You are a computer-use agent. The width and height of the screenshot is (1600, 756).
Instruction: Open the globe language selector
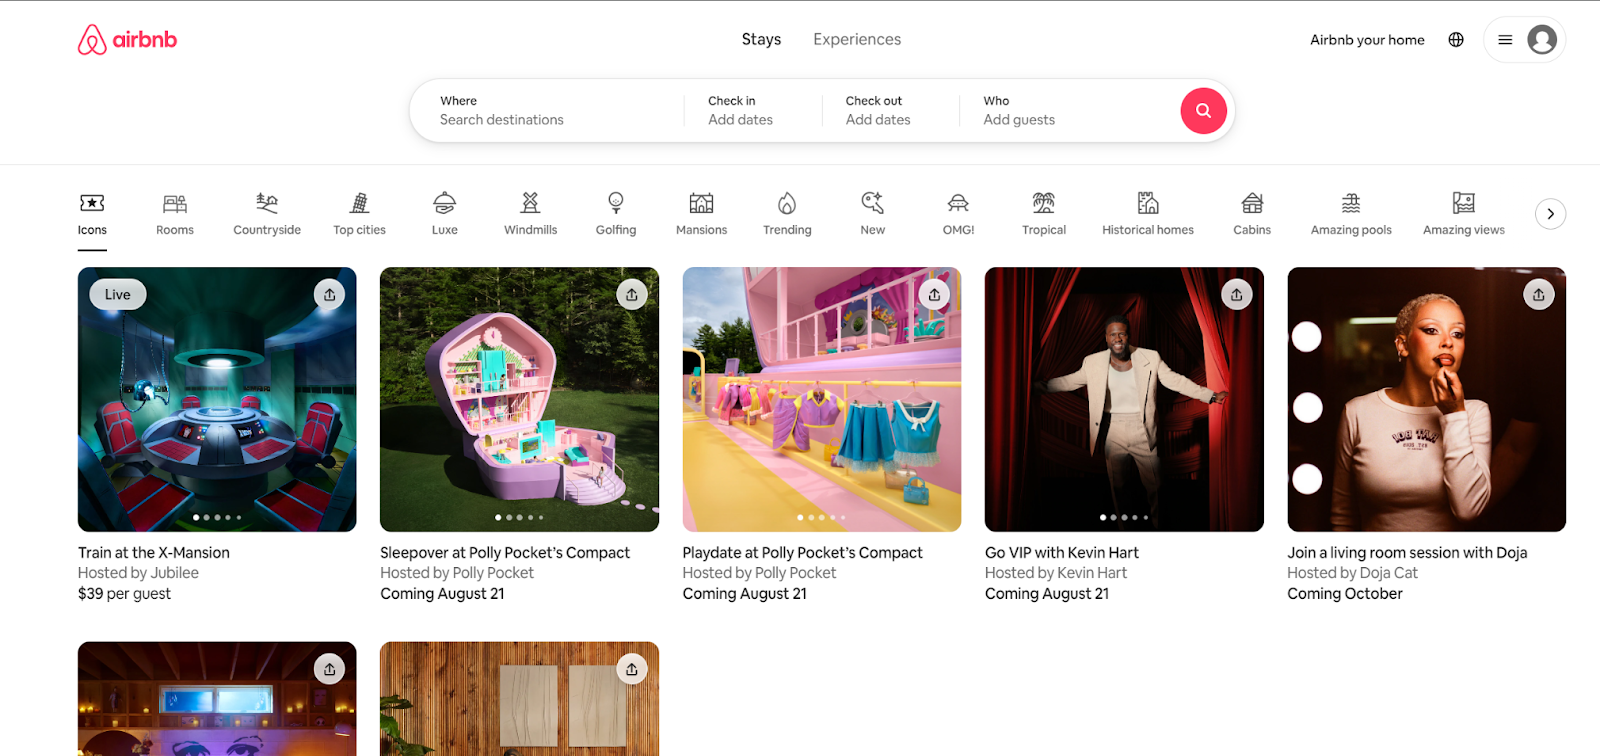[1456, 40]
